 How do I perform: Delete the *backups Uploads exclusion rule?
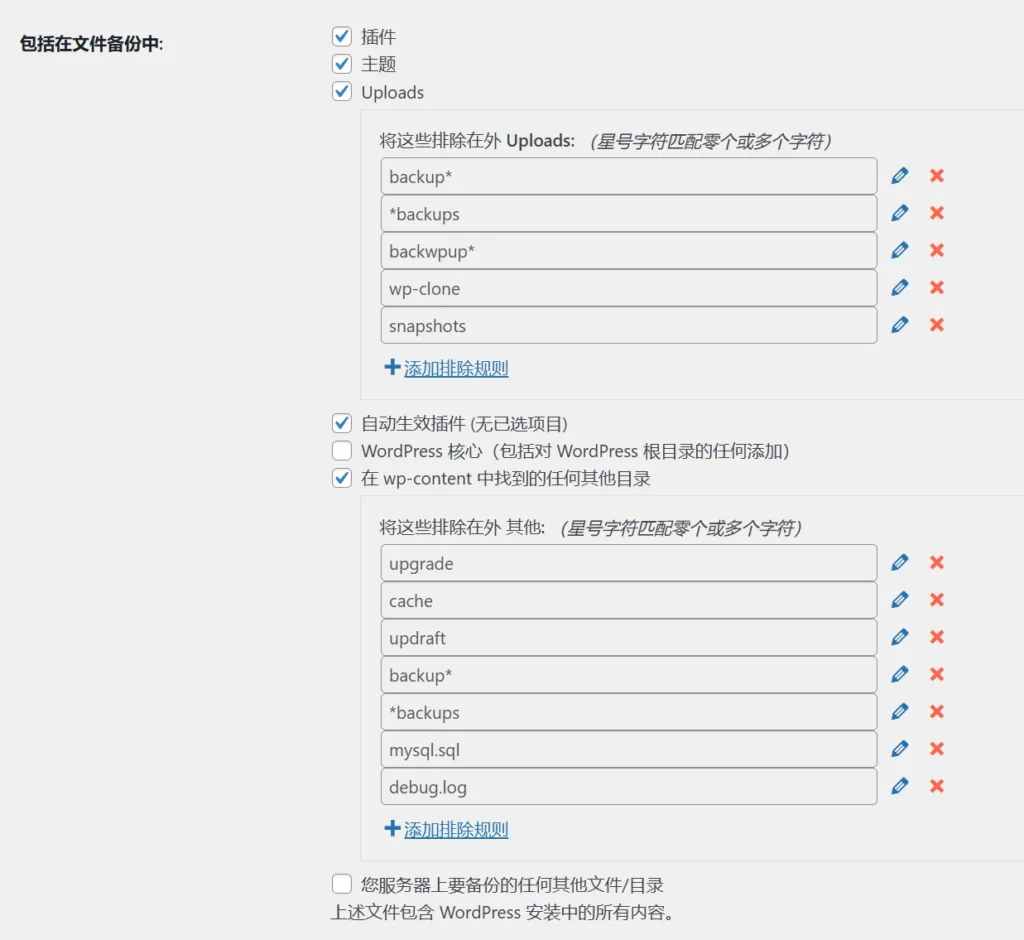point(936,212)
